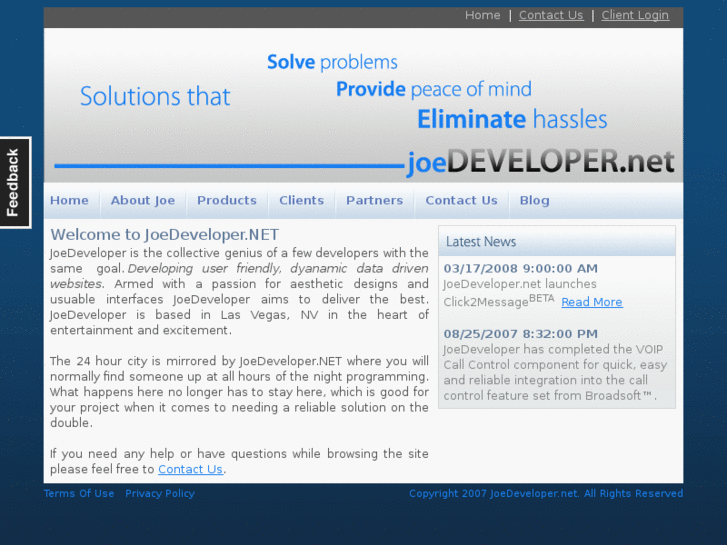
Task: Click the Solutions that banner text
Action: 155,96
